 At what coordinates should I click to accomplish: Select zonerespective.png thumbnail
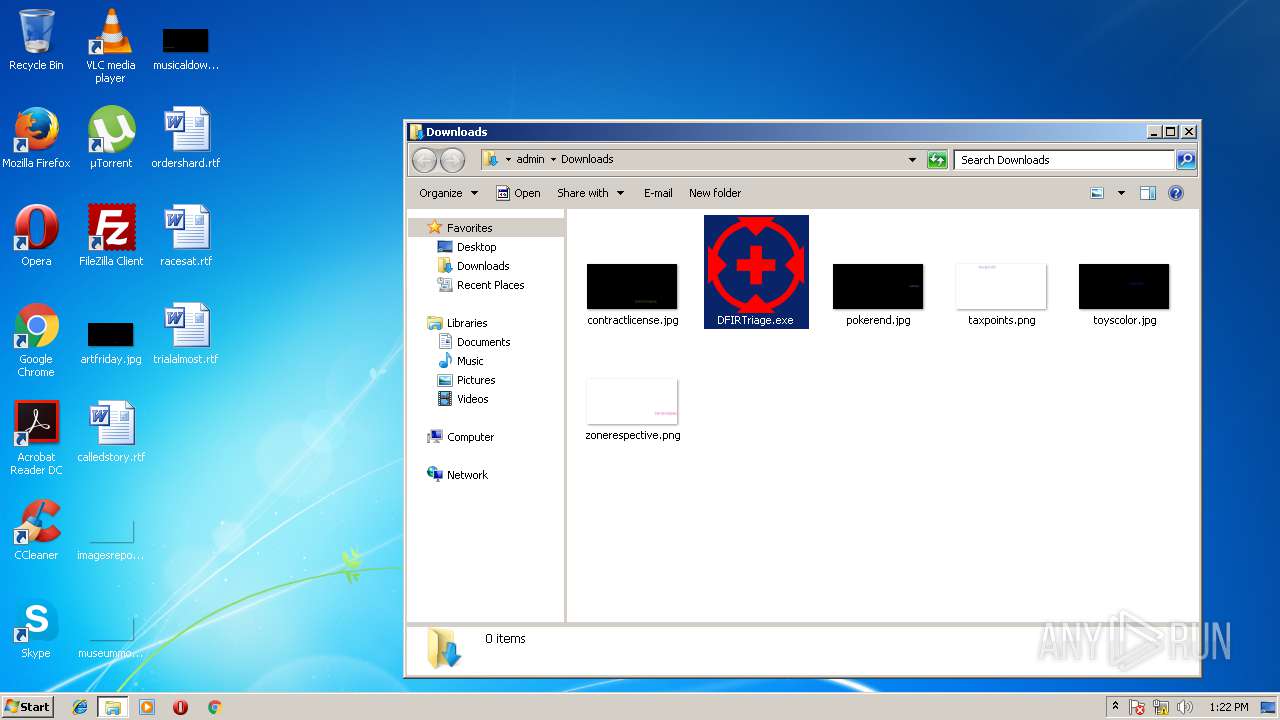(x=632, y=410)
